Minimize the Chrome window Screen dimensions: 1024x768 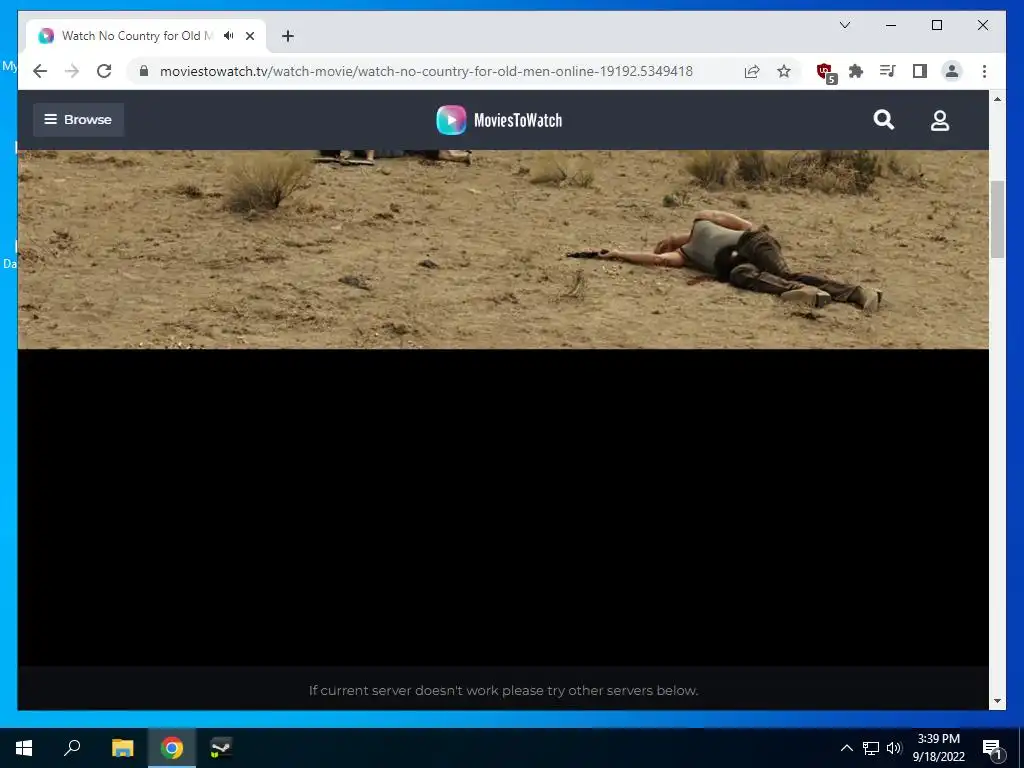coord(891,25)
